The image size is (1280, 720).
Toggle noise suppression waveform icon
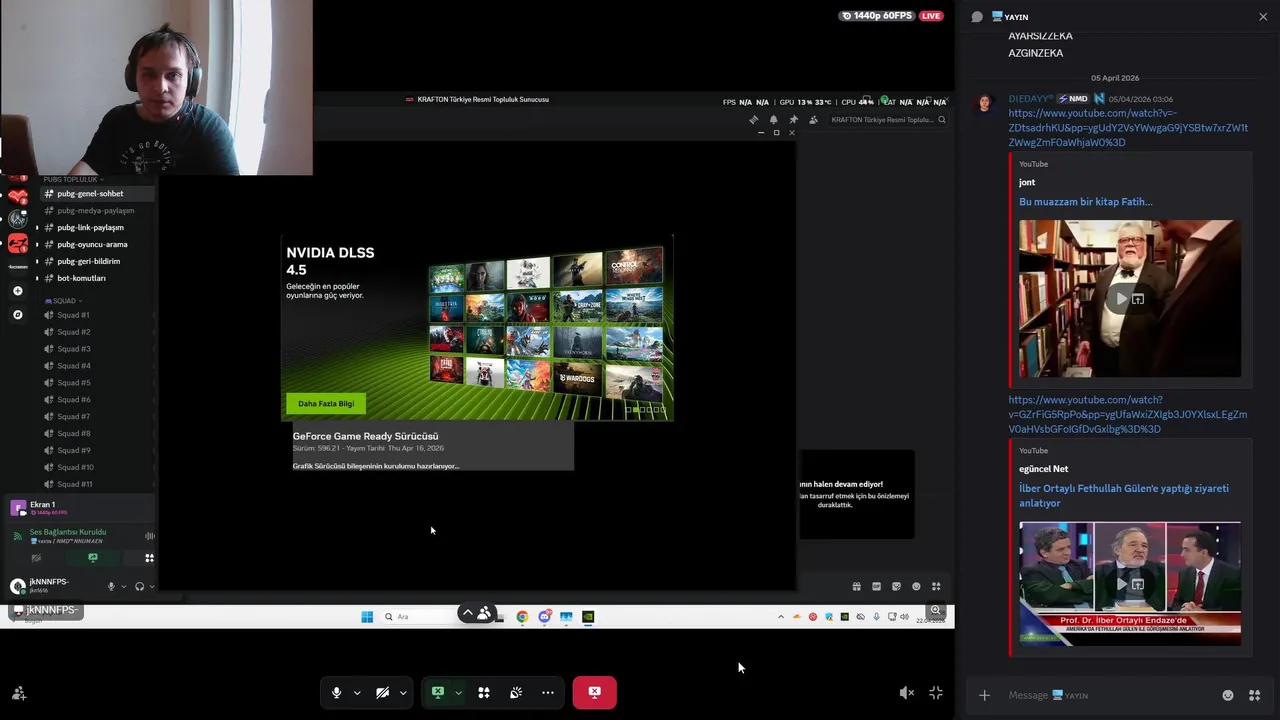(x=150, y=536)
